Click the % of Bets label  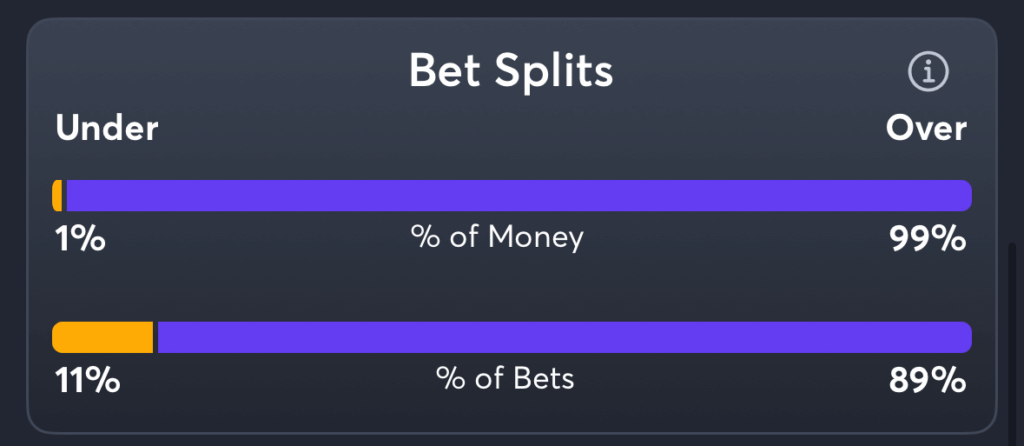coord(505,379)
